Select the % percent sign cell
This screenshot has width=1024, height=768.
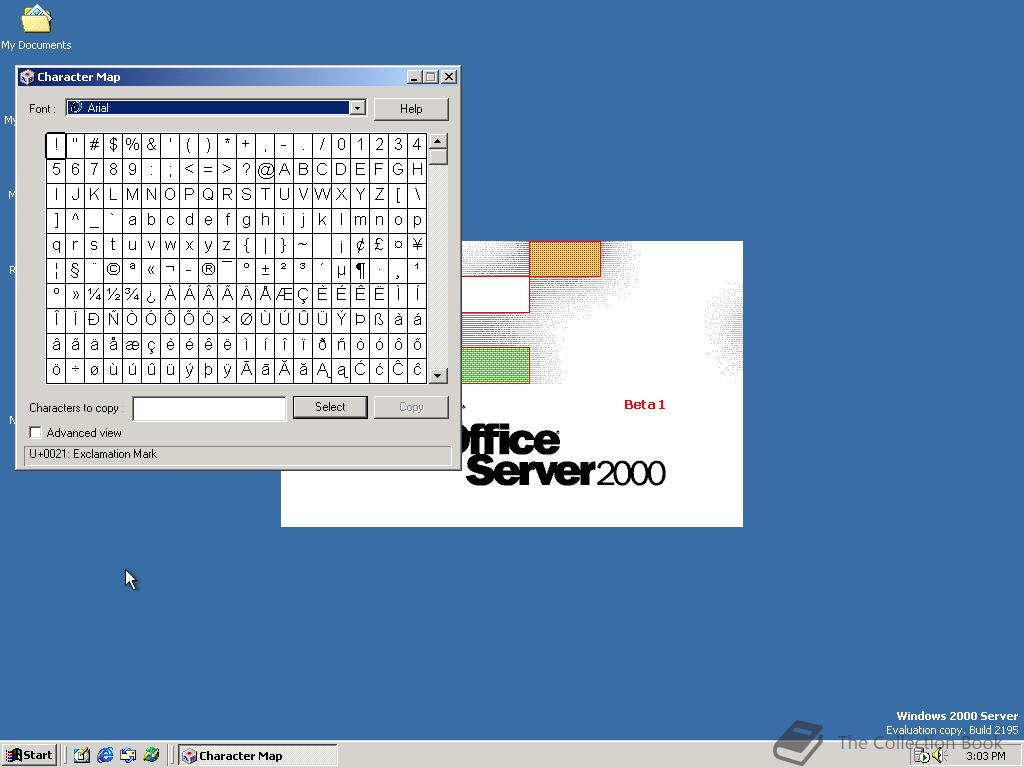point(132,145)
